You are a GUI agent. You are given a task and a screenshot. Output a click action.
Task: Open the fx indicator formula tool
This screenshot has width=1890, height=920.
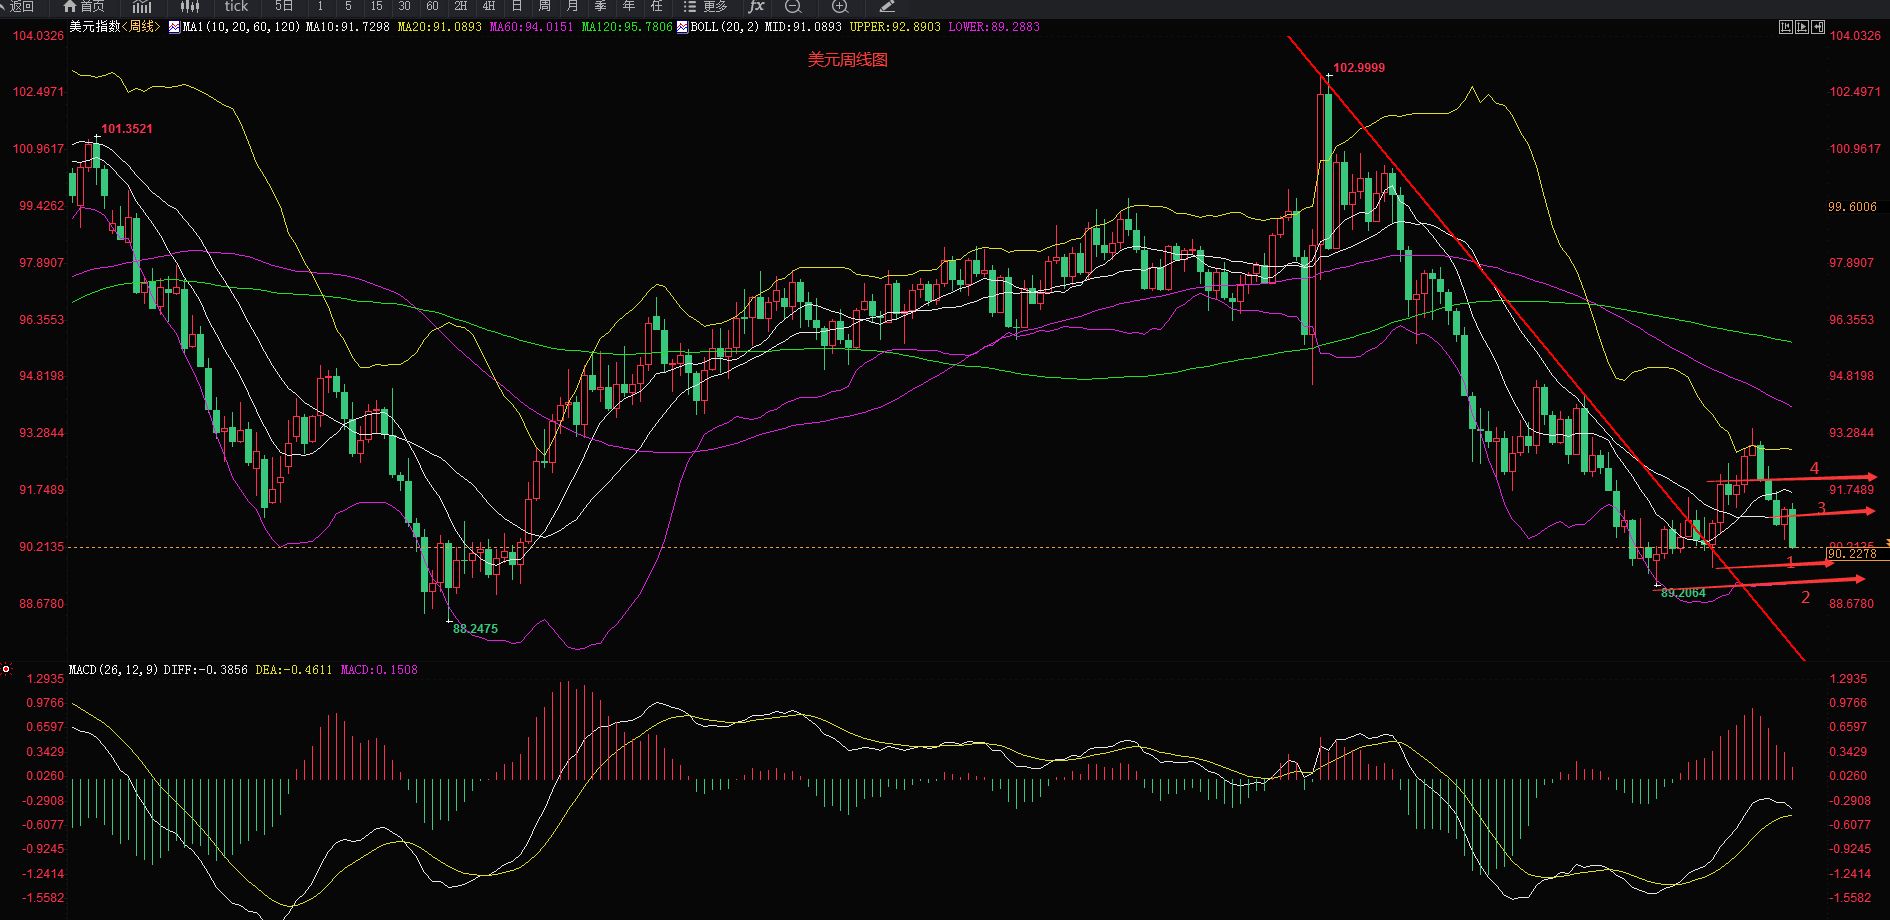point(756,6)
